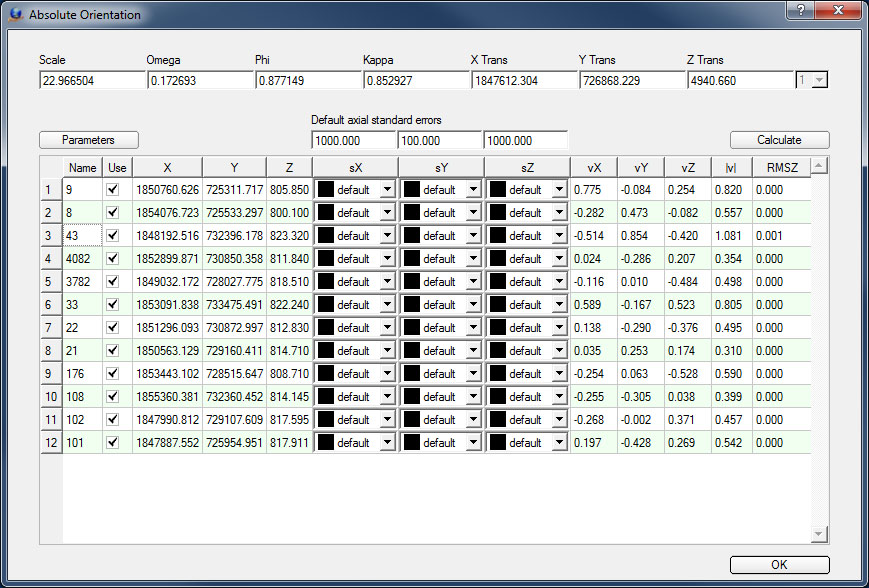Screen dimensions: 869x588
Task: Open sY dropdown for point 8
Action: pos(473,213)
